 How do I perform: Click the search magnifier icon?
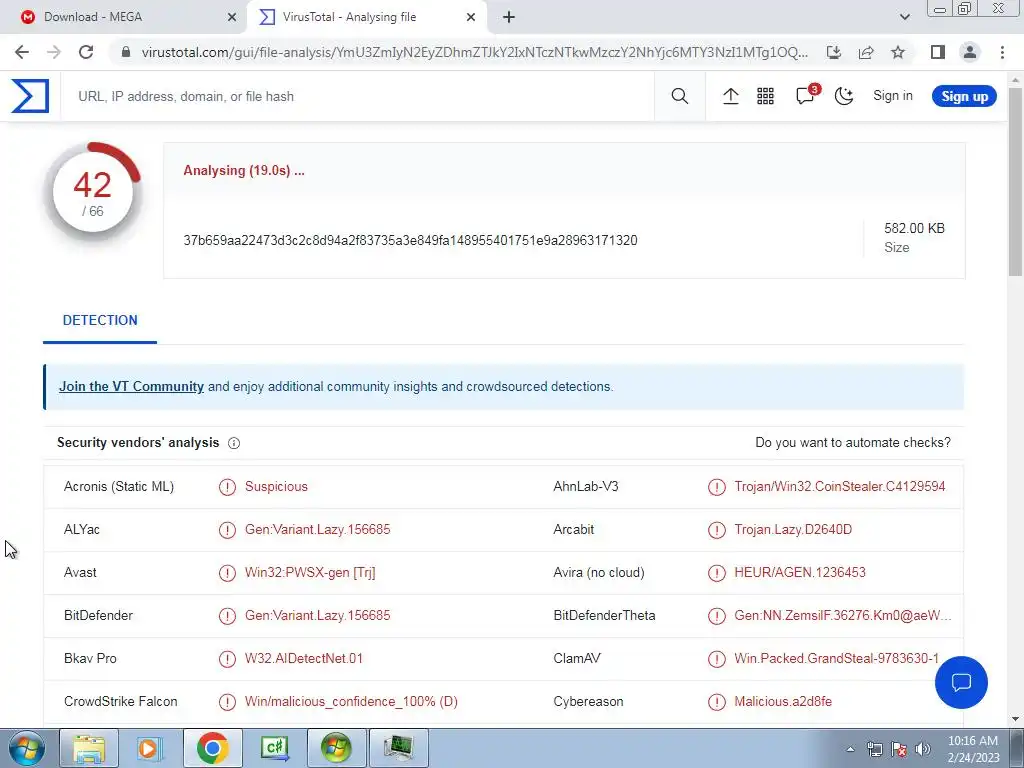679,96
